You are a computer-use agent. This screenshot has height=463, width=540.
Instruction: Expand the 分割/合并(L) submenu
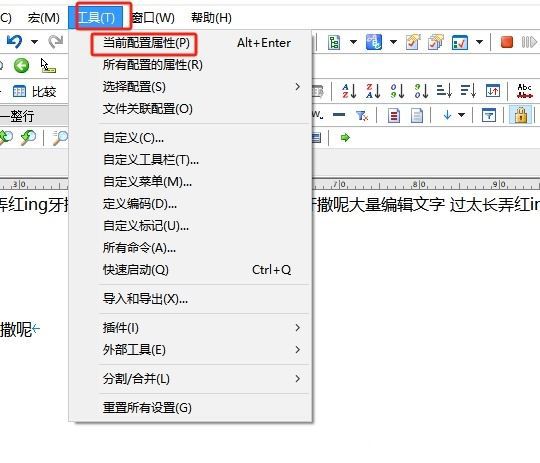190,379
